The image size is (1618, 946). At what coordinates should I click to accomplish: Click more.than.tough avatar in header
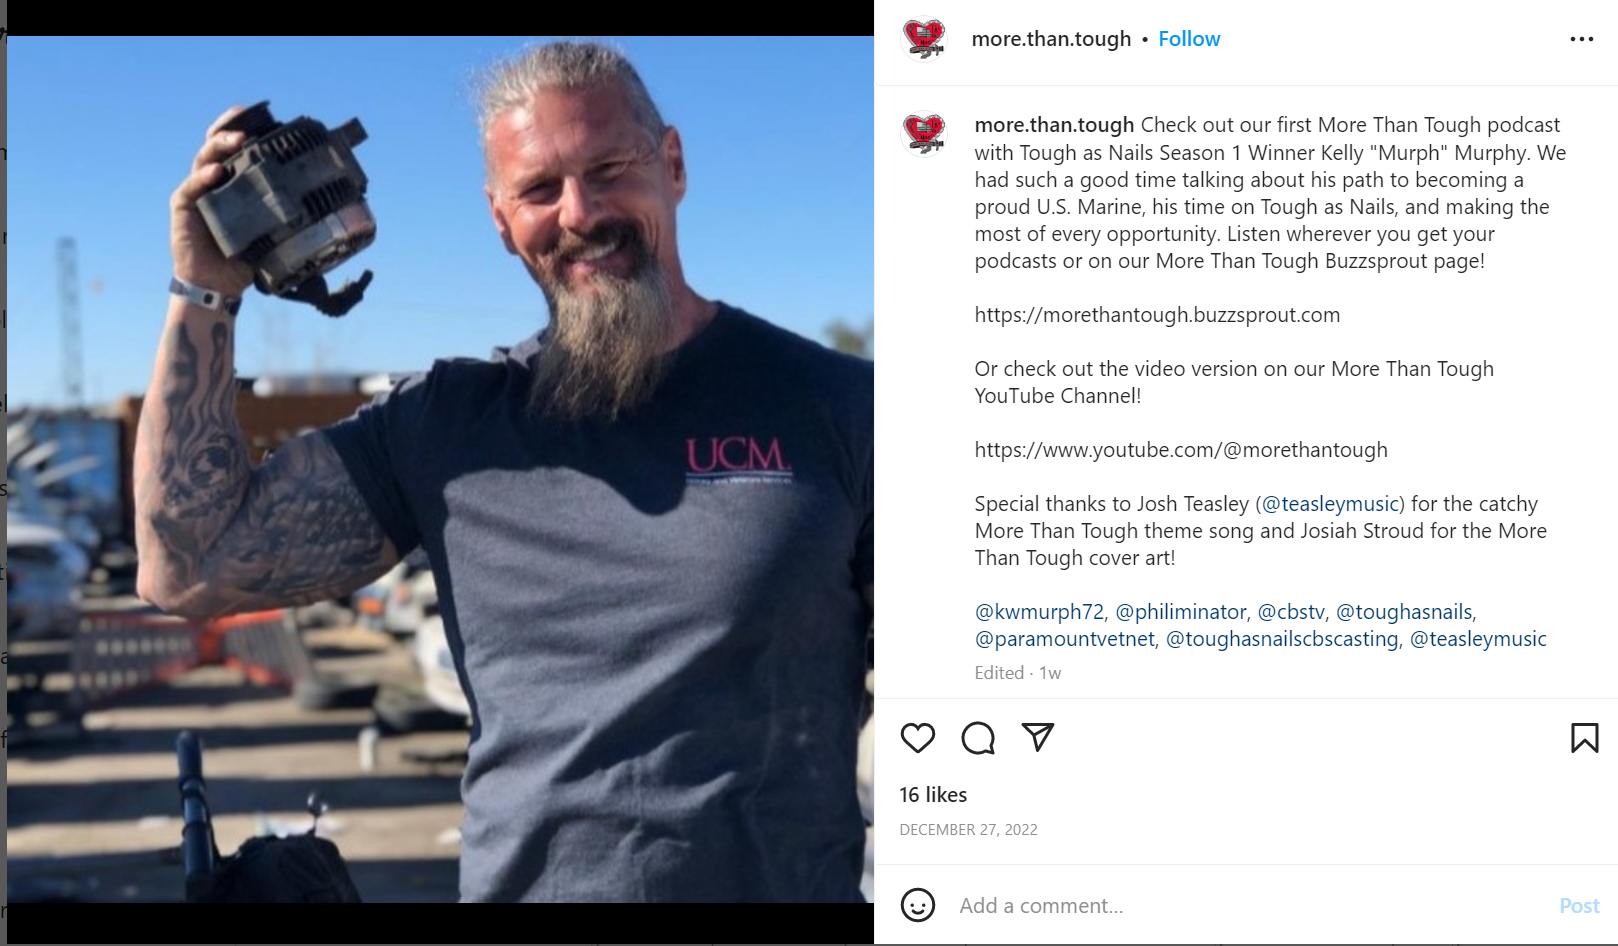coord(924,39)
